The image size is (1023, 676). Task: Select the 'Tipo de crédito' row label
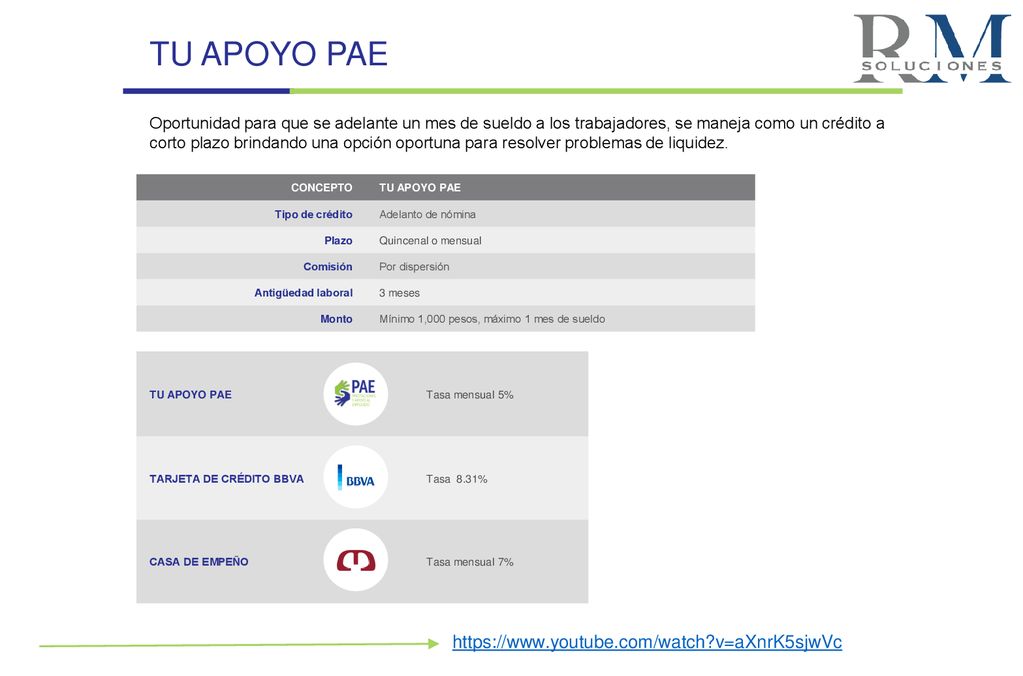313,214
